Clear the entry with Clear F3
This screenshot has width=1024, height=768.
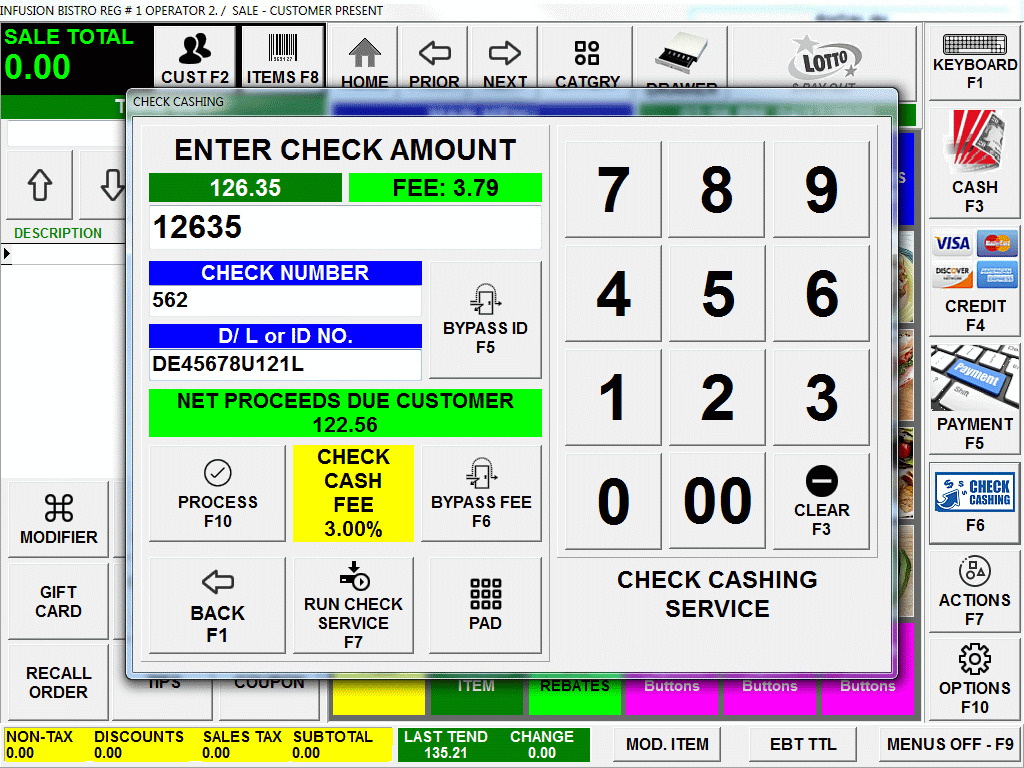(821, 502)
